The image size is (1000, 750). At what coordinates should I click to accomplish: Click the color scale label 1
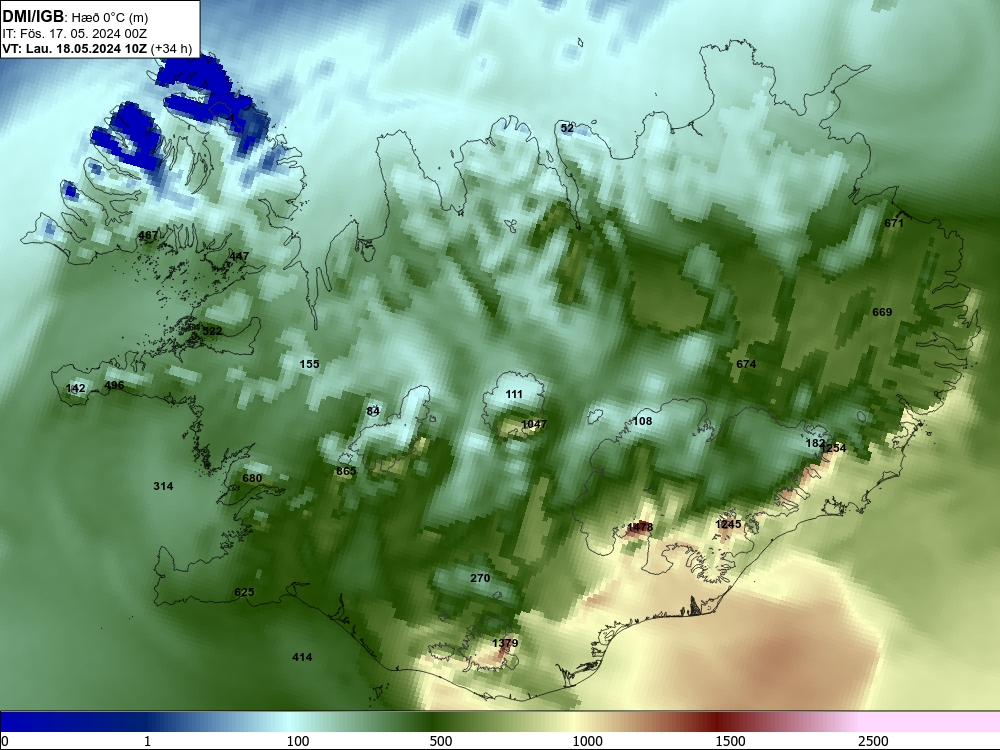tap(147, 741)
